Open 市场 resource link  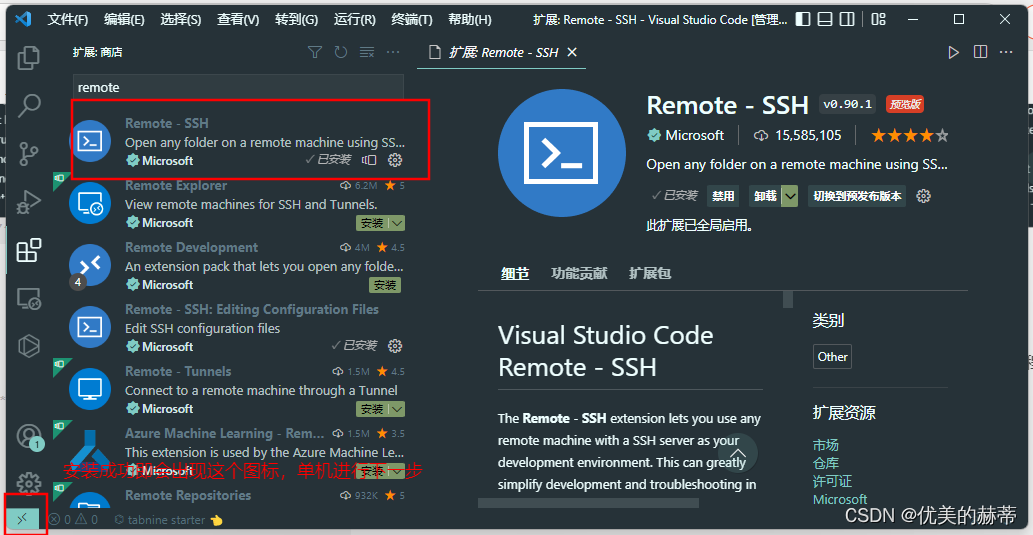tap(825, 445)
